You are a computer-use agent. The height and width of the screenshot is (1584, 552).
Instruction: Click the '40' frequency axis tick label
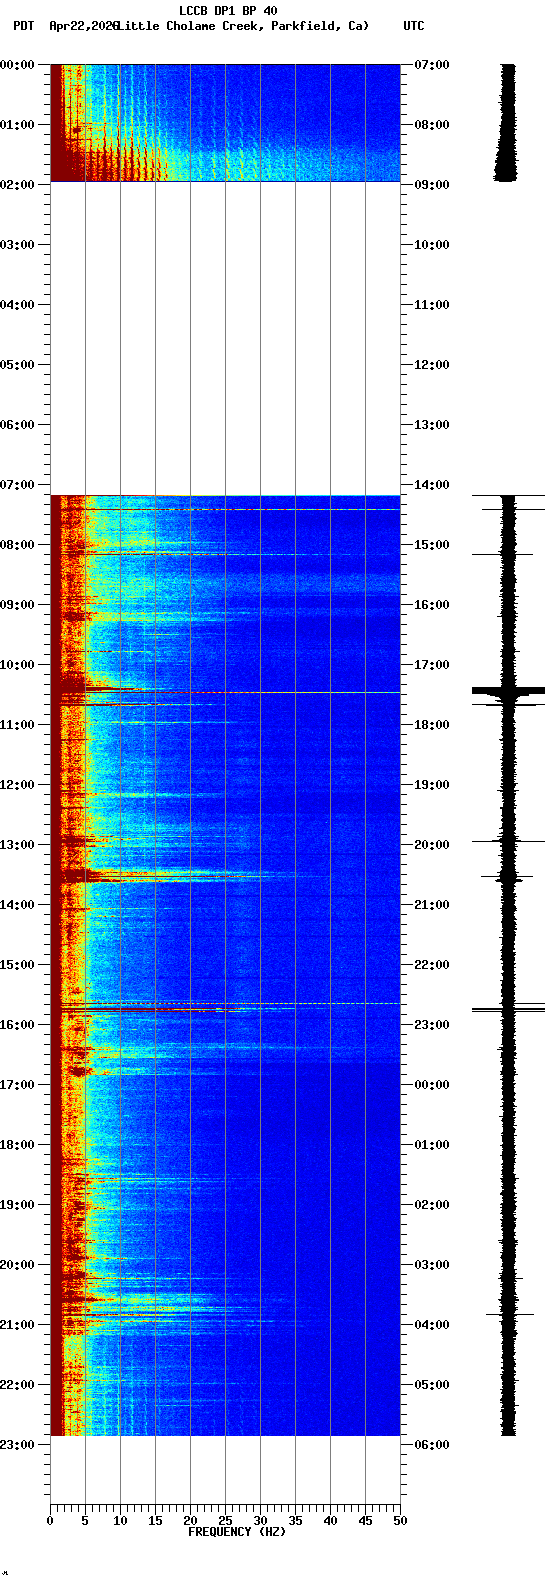coord(330,1520)
